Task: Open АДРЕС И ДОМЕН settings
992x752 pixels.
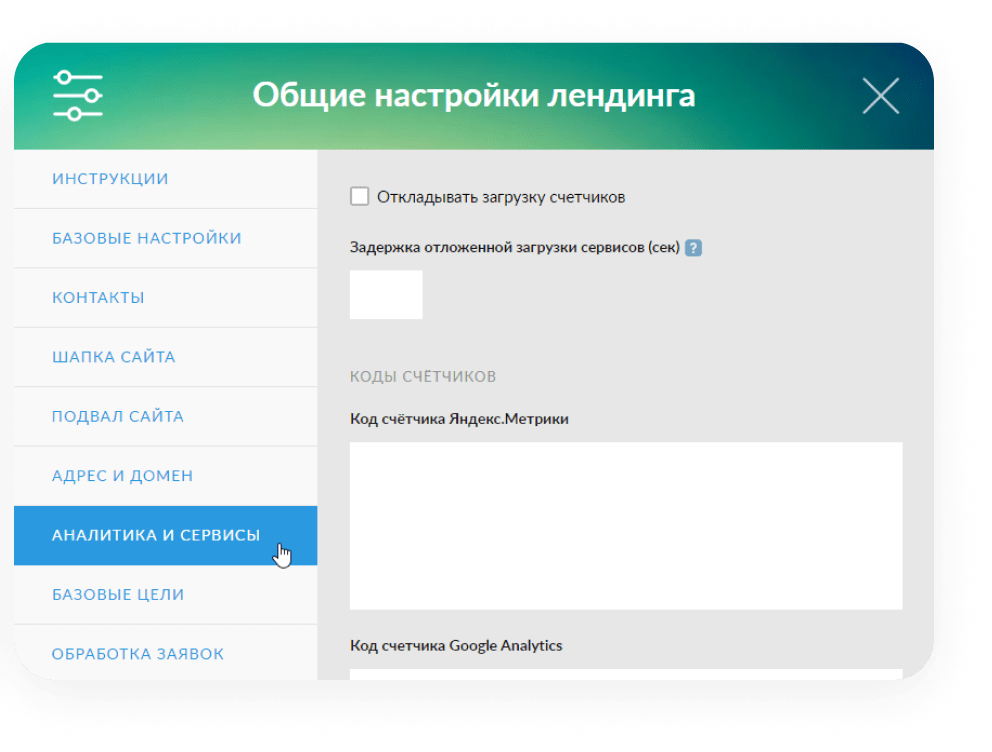Action: tap(120, 476)
